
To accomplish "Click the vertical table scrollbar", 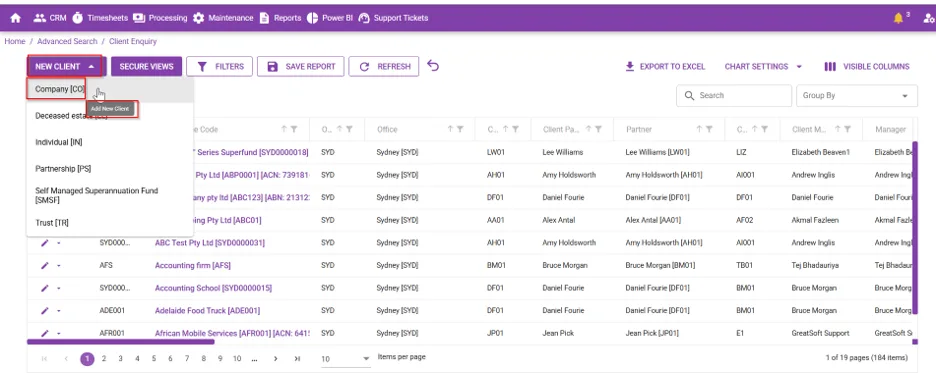I will 916,228.
